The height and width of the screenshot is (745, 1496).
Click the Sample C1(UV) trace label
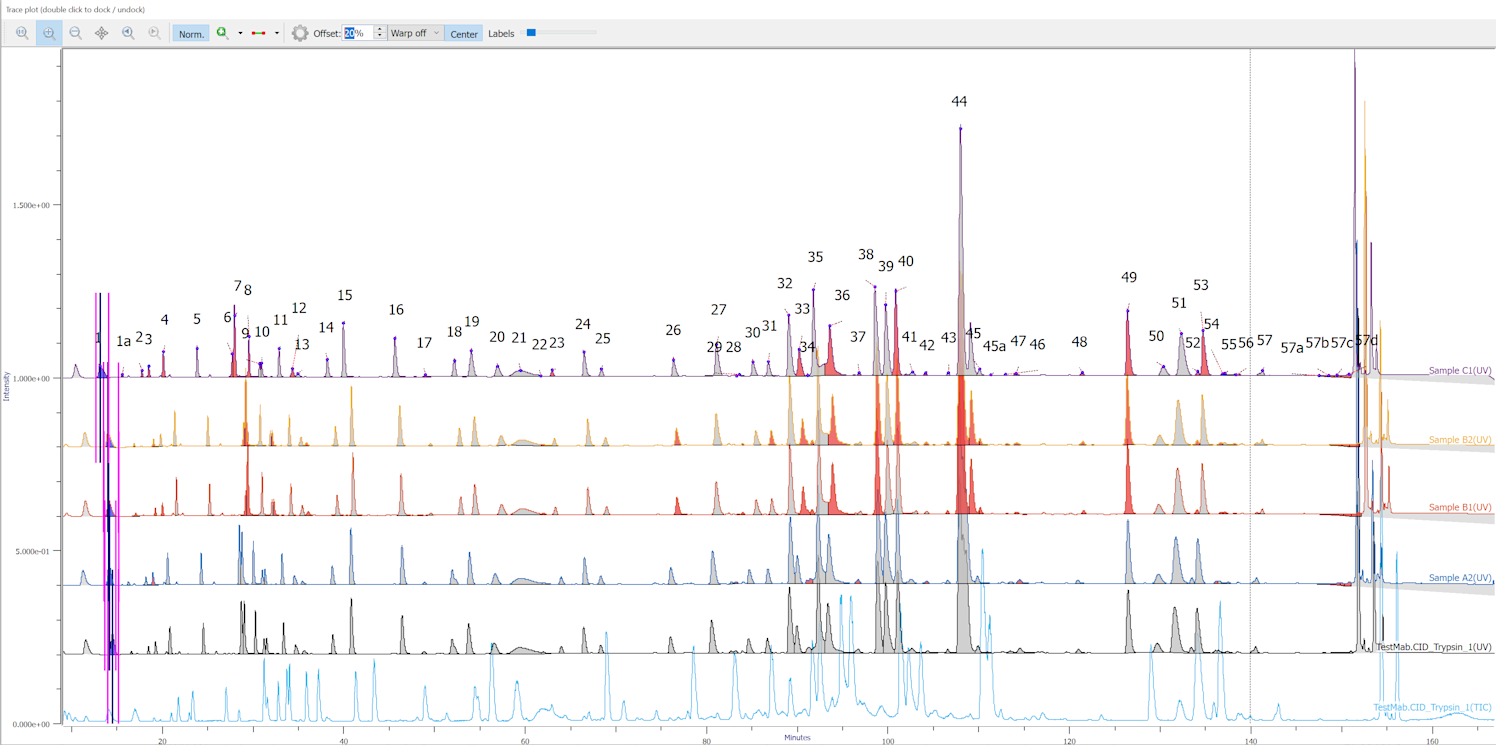click(x=1460, y=371)
